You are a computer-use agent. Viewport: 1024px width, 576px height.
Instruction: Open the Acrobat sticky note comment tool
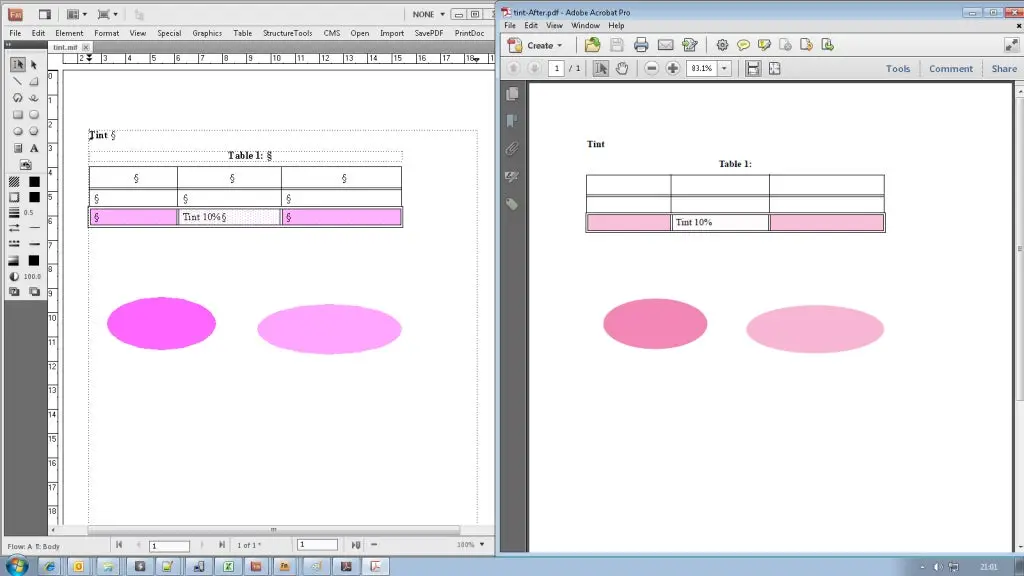point(743,45)
